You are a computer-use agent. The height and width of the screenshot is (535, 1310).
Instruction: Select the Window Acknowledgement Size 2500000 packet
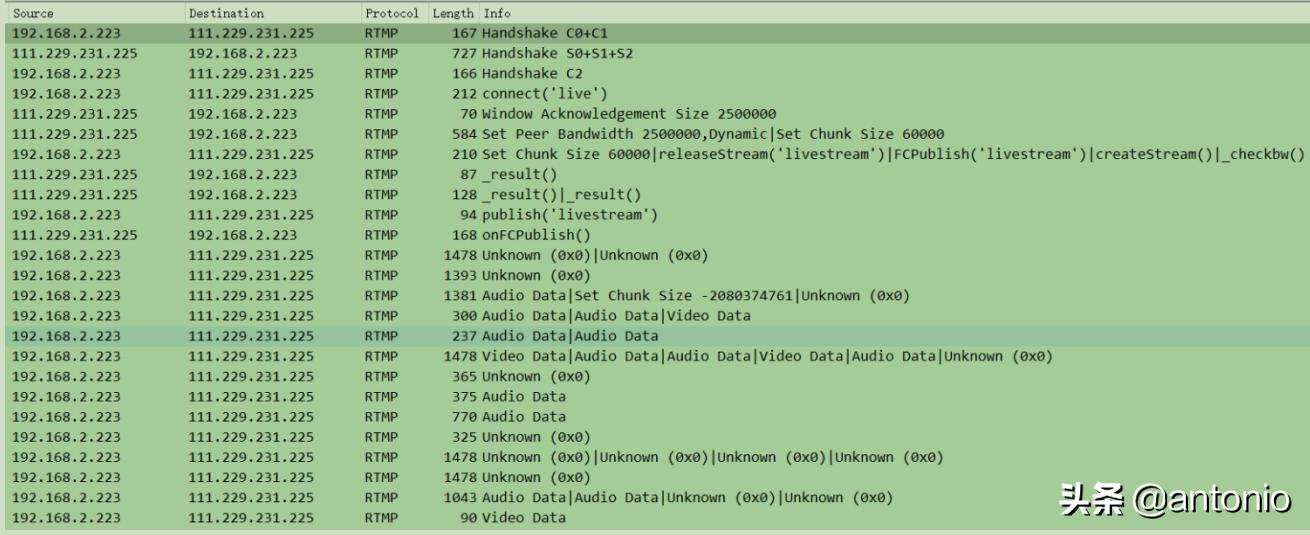coord(629,114)
